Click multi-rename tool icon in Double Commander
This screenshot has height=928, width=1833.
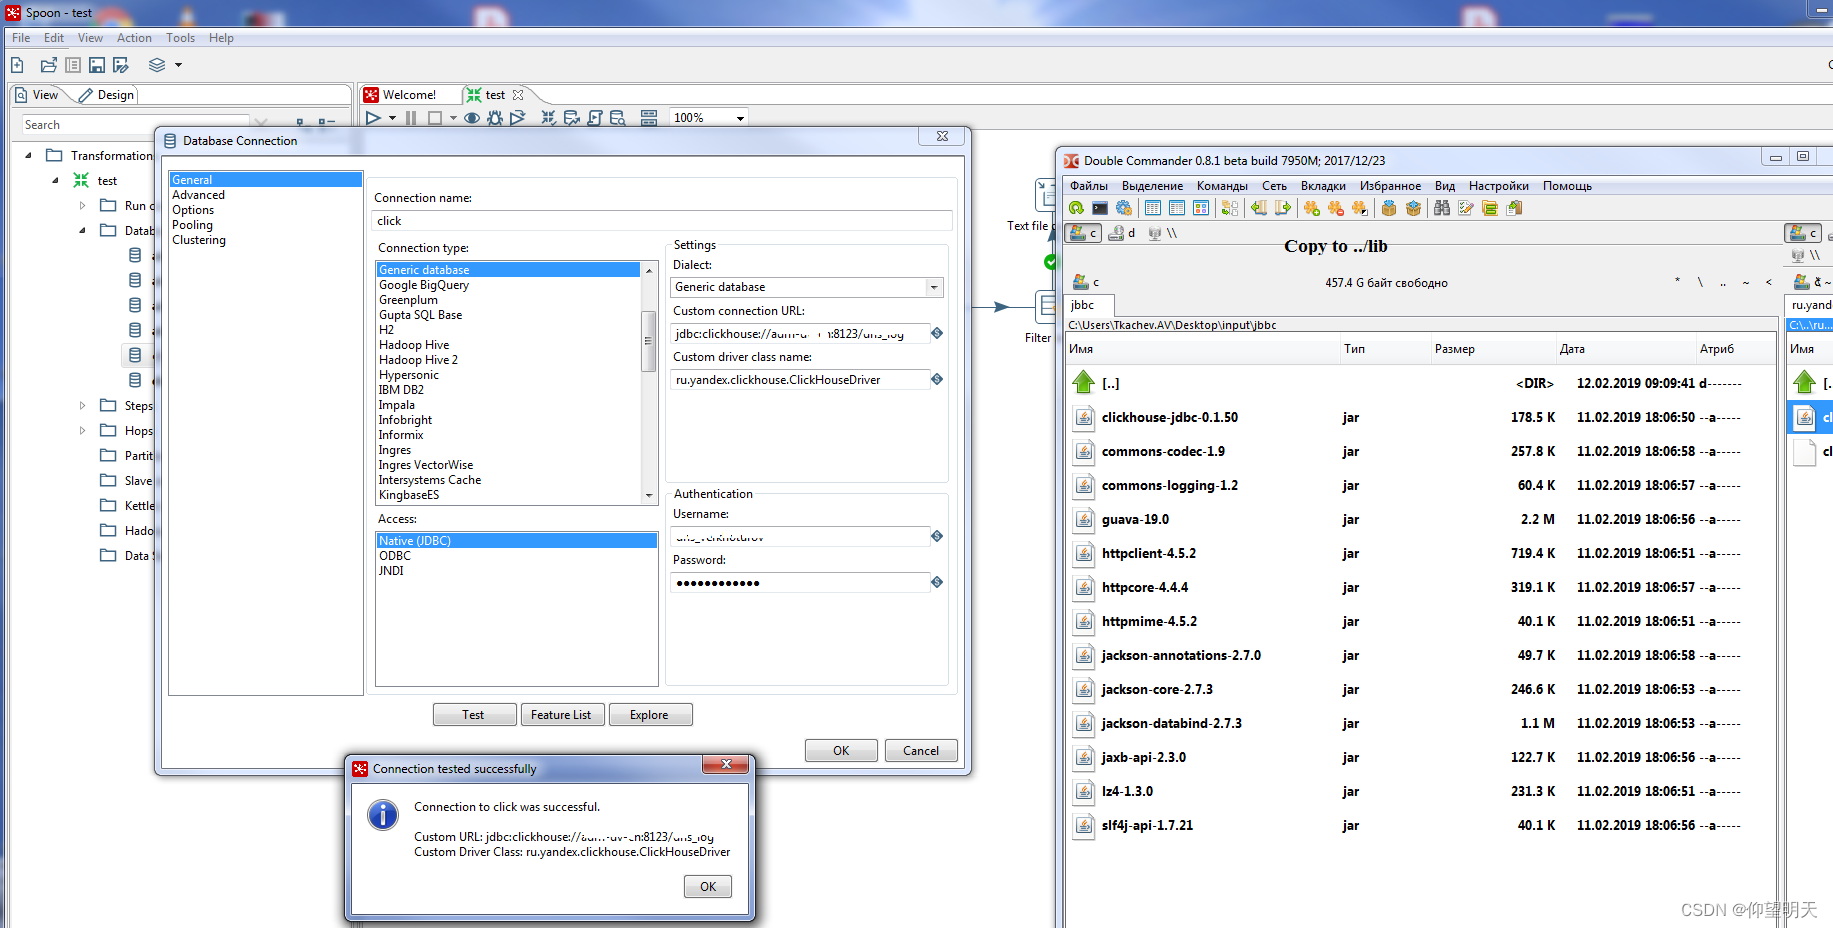tap(1466, 208)
